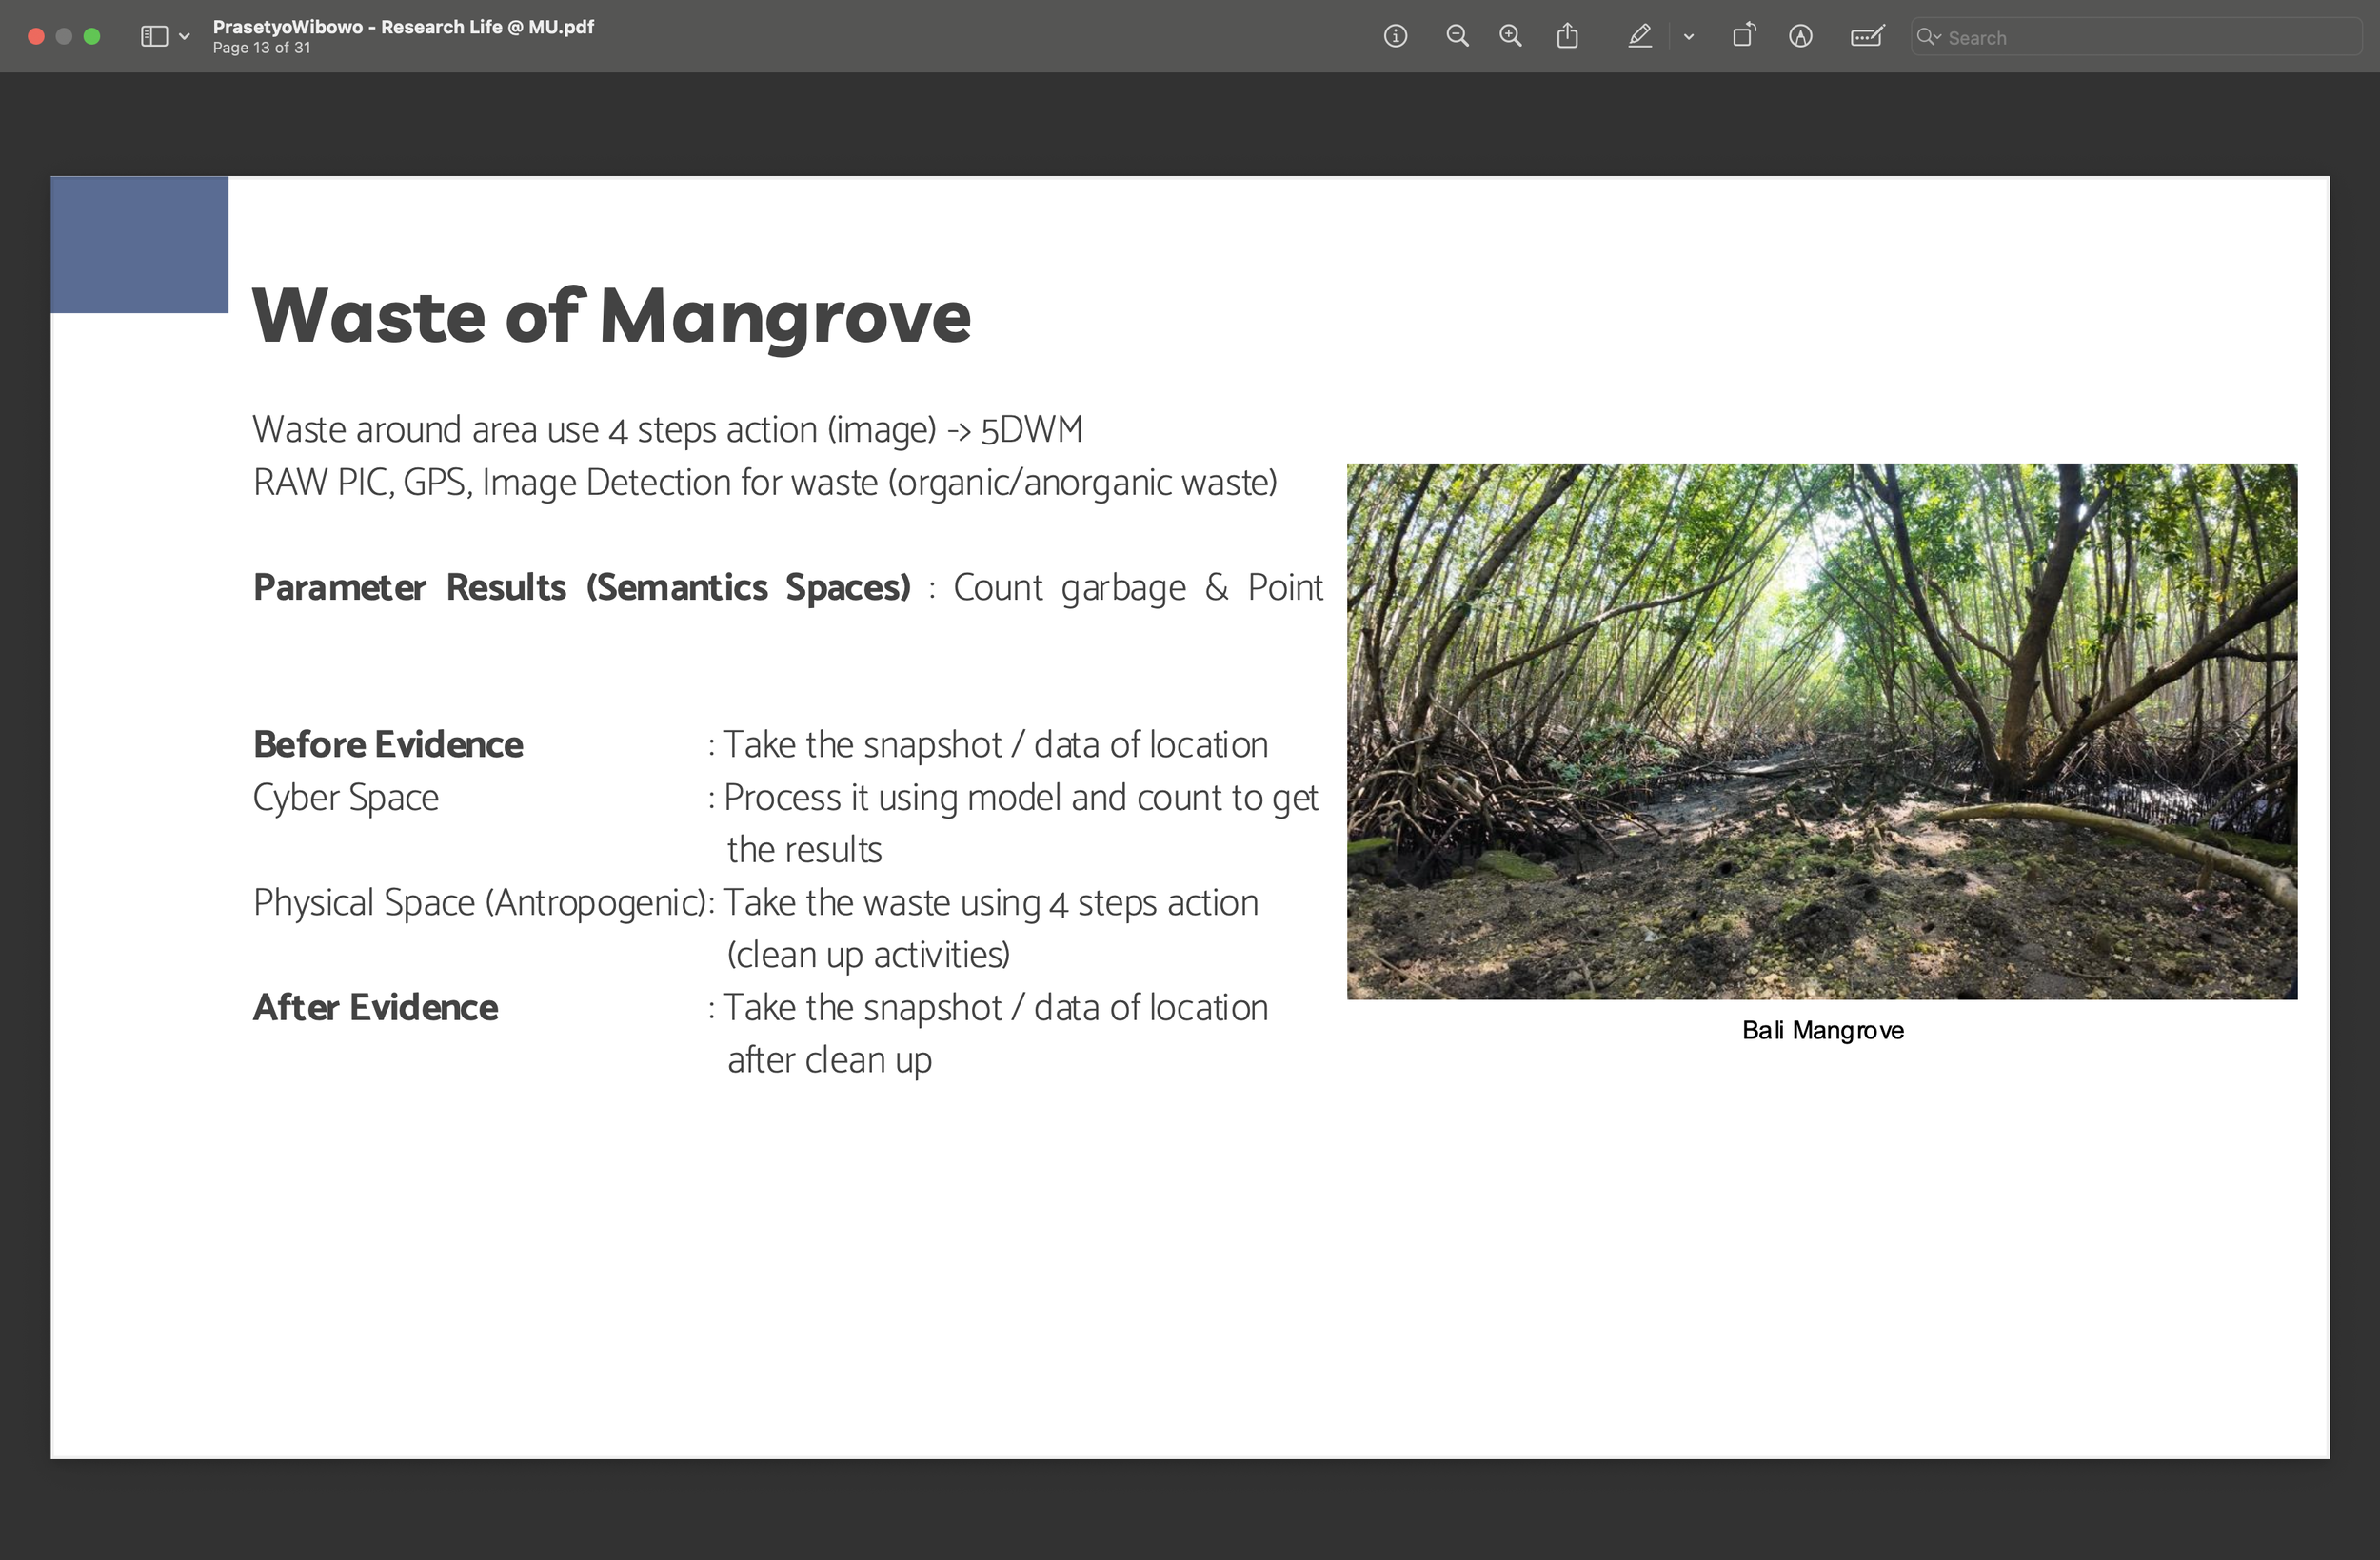Zoom in on the PDF page

pyautogui.click(x=1510, y=37)
